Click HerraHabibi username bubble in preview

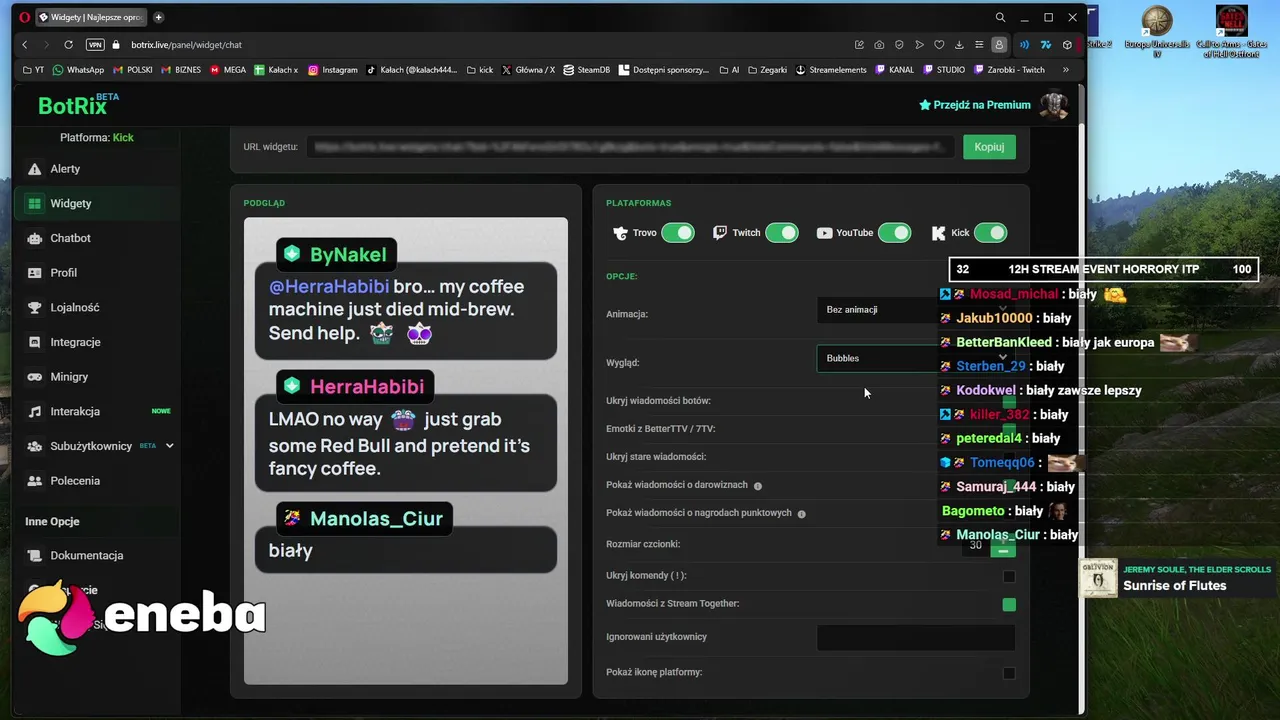pyautogui.click(x=355, y=387)
